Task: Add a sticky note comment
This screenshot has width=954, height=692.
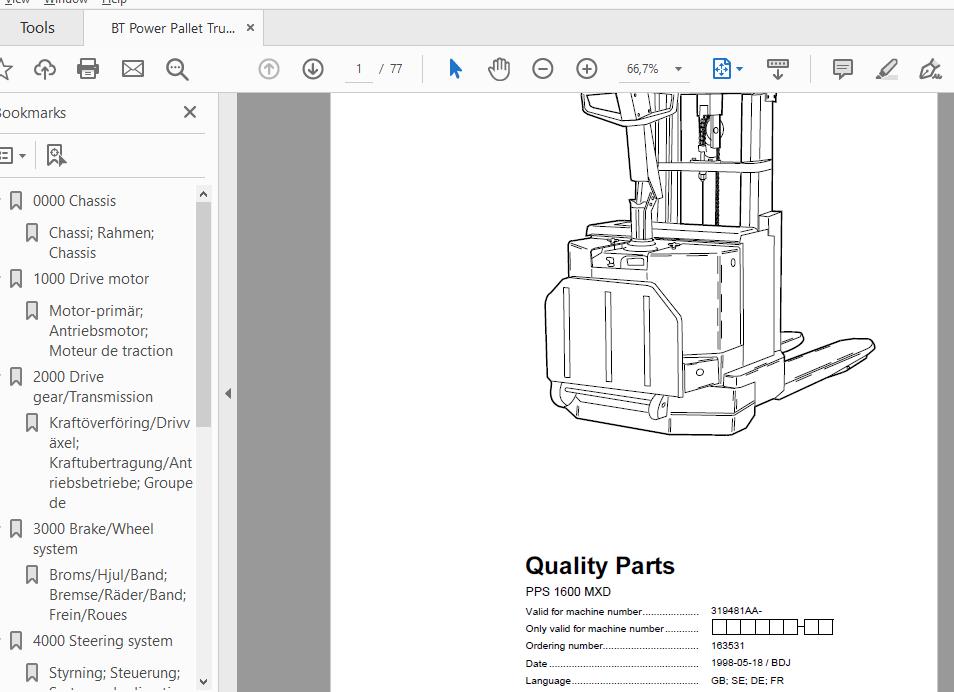Action: point(843,69)
